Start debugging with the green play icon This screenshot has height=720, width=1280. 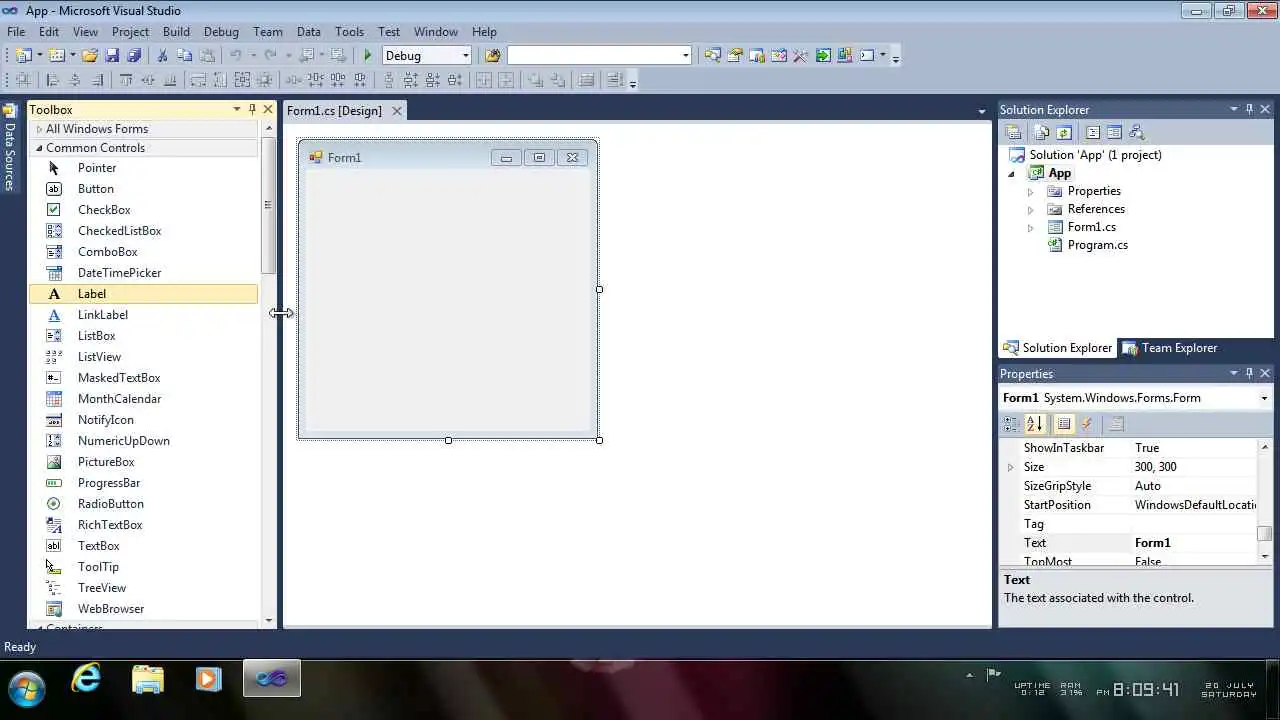point(368,55)
